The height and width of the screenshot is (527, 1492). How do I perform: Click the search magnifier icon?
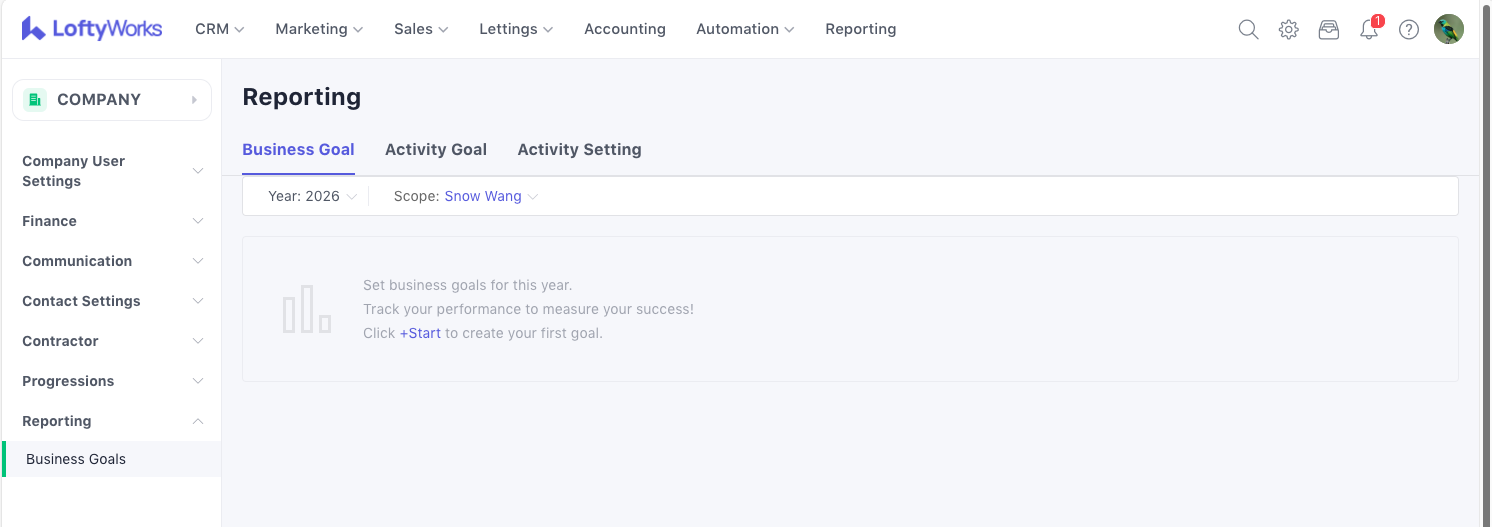[1248, 29]
